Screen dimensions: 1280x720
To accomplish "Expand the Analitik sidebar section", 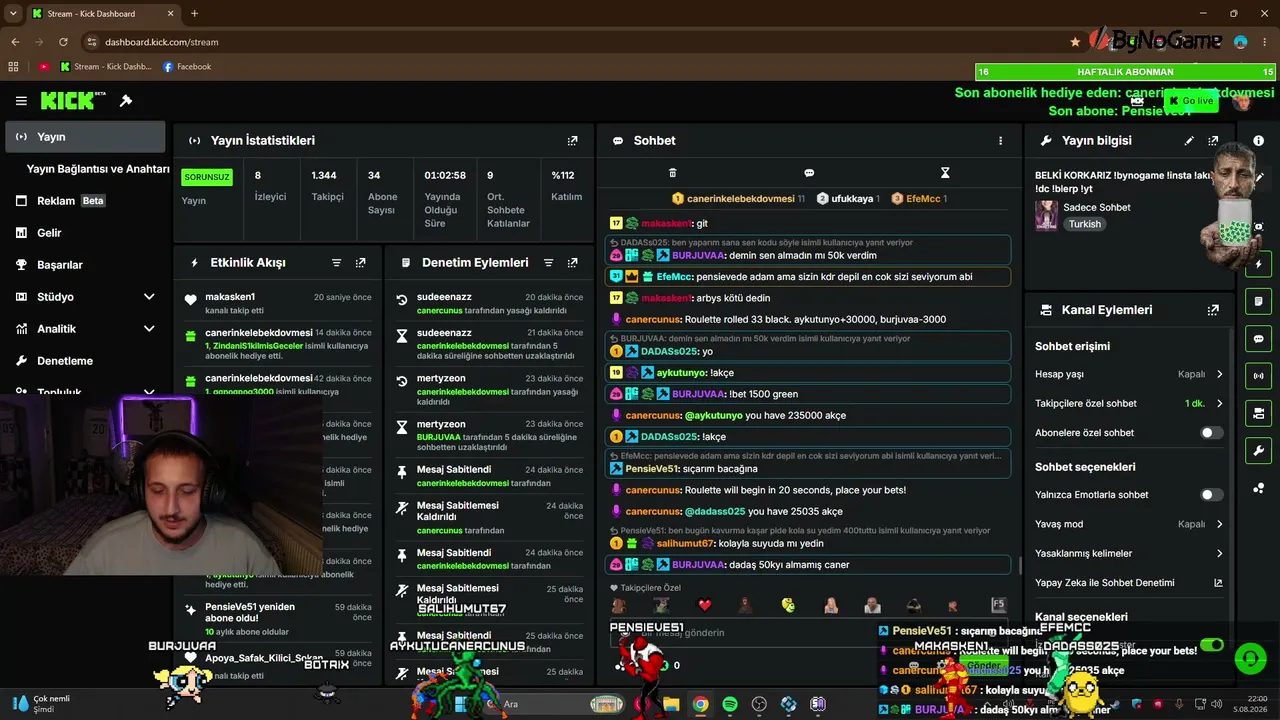I will pyautogui.click(x=85, y=329).
